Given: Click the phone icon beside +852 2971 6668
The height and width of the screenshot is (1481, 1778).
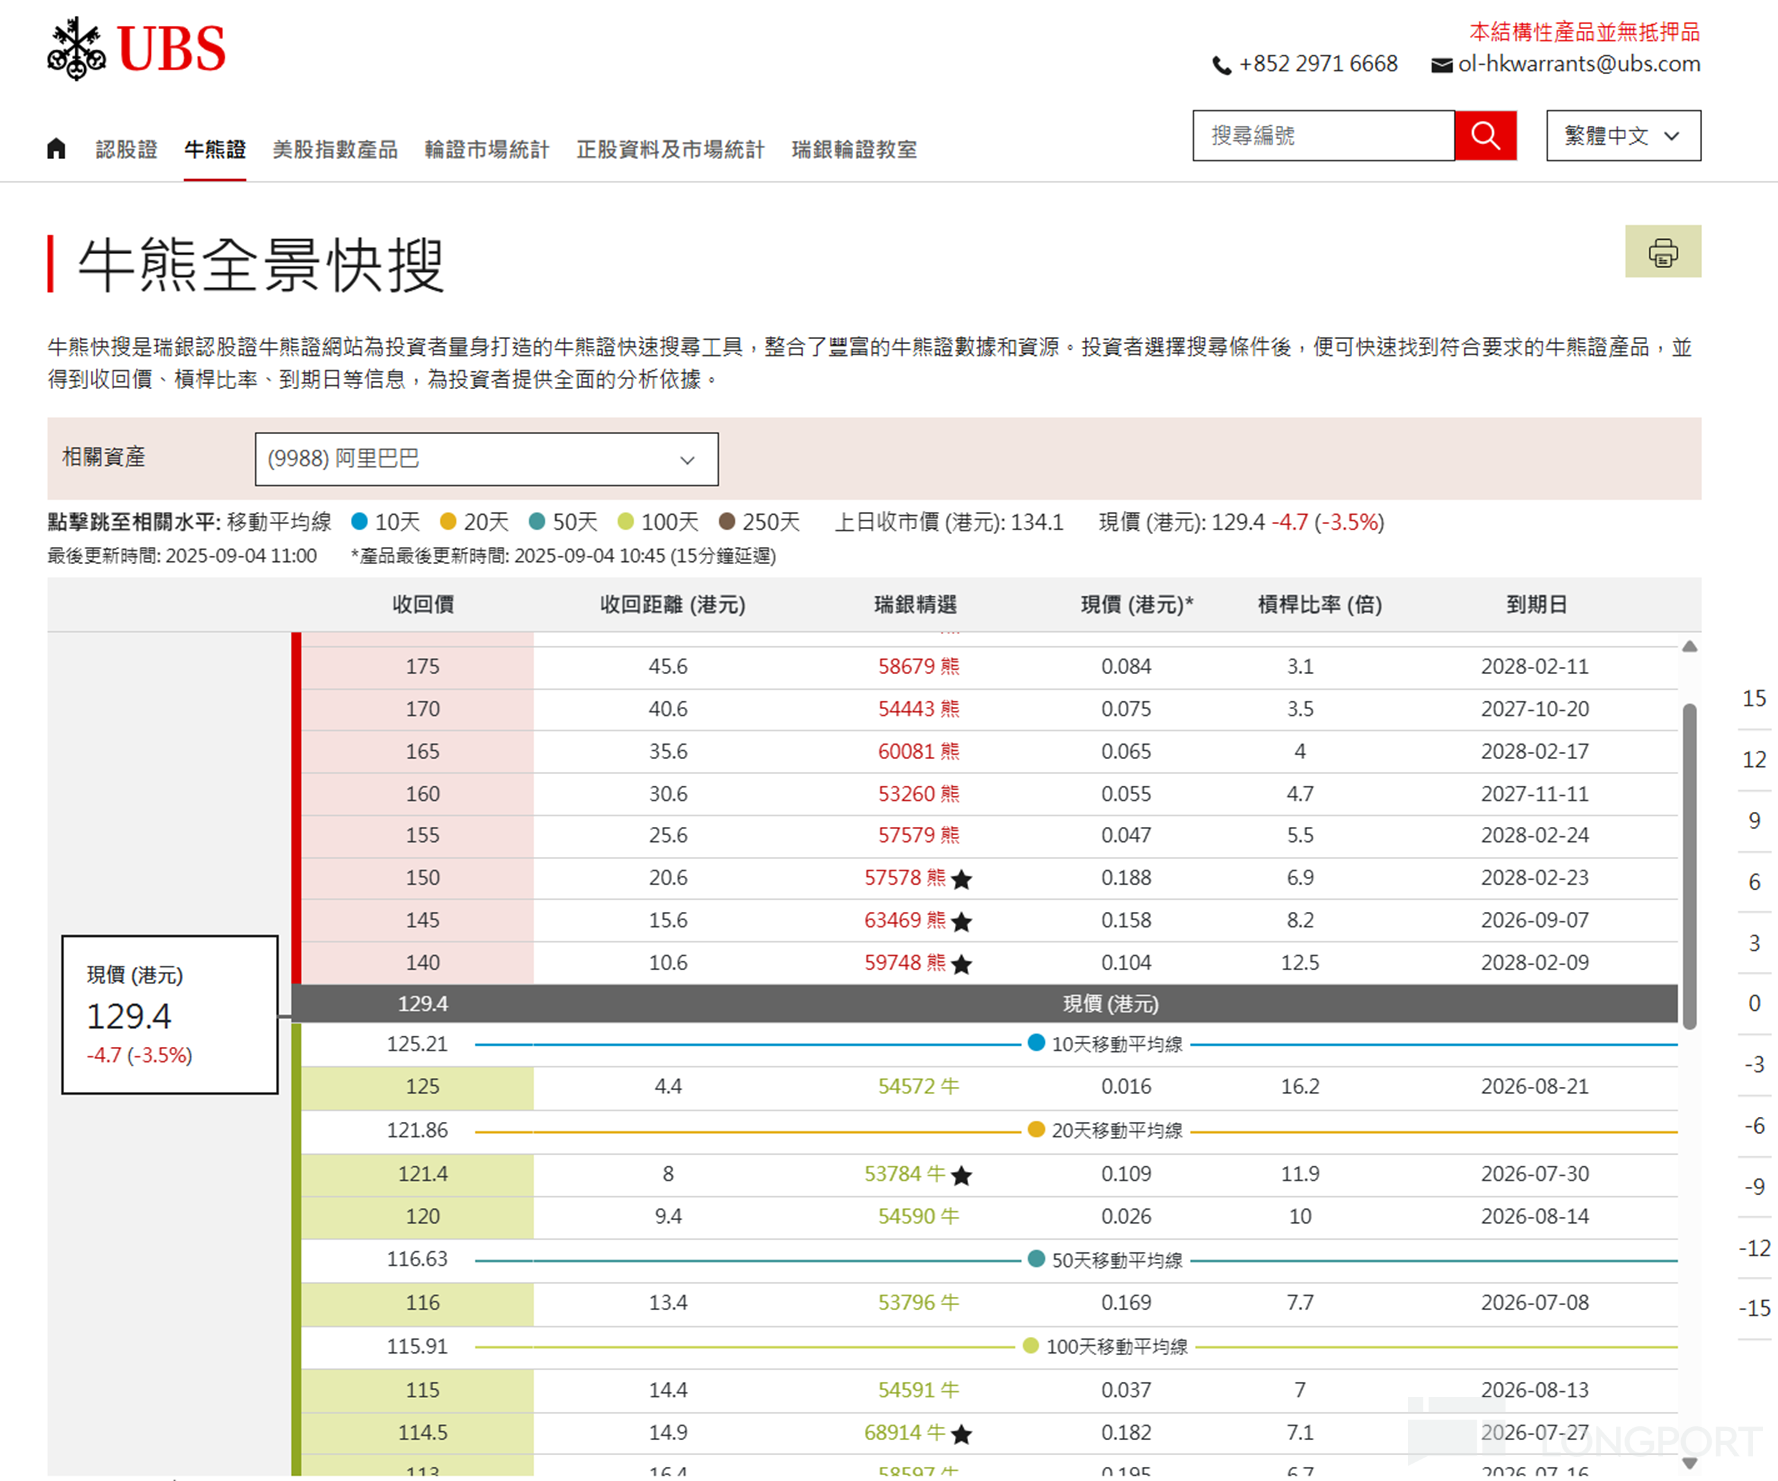Looking at the screenshot, I should click(x=1221, y=65).
